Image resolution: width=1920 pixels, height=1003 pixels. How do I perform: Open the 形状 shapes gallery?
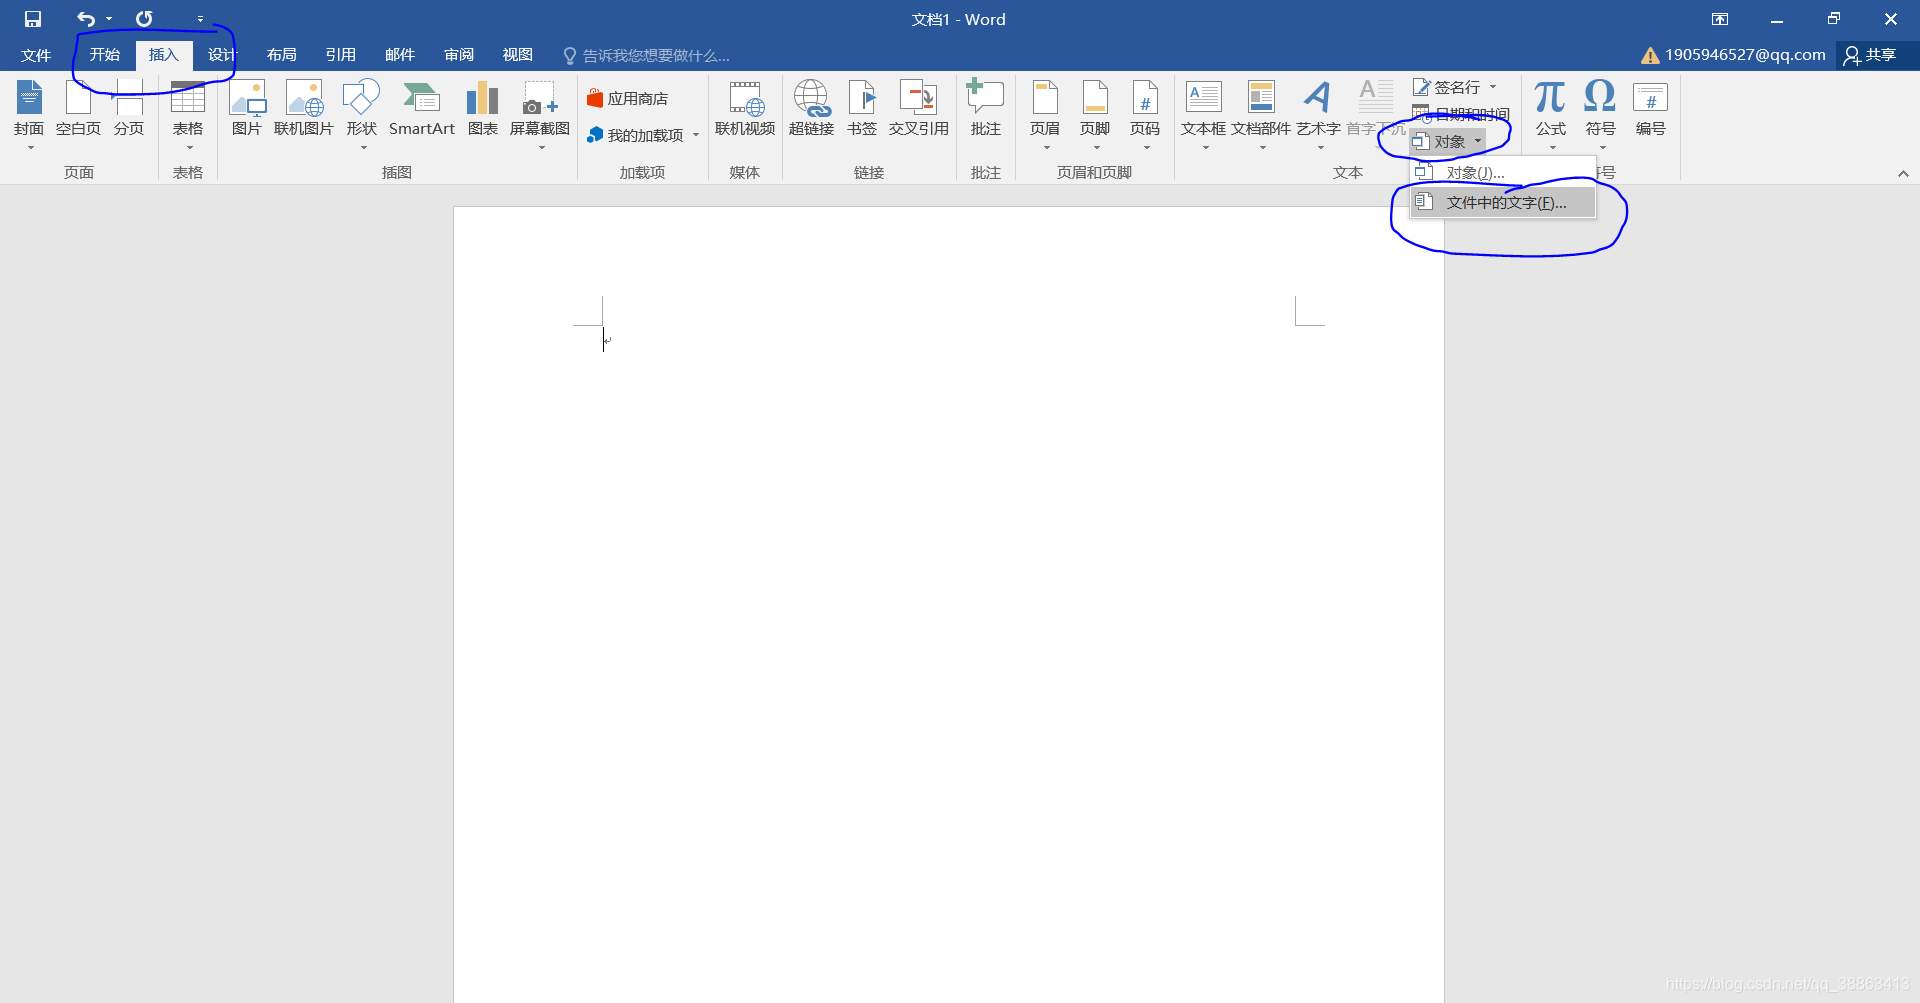tap(361, 114)
